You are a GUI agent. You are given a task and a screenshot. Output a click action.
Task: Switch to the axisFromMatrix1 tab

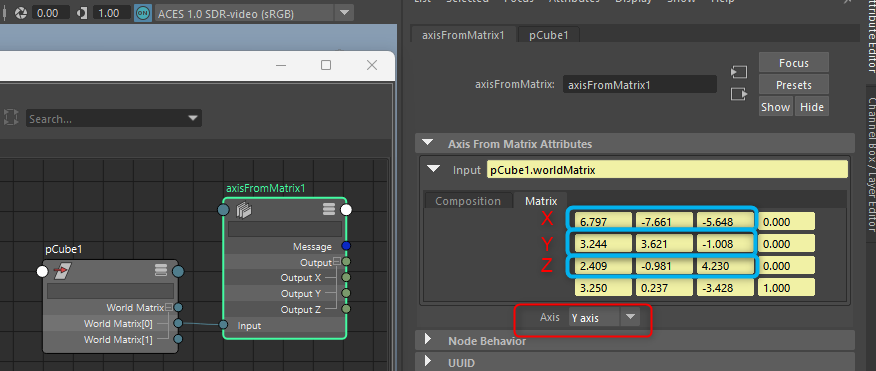(x=463, y=35)
